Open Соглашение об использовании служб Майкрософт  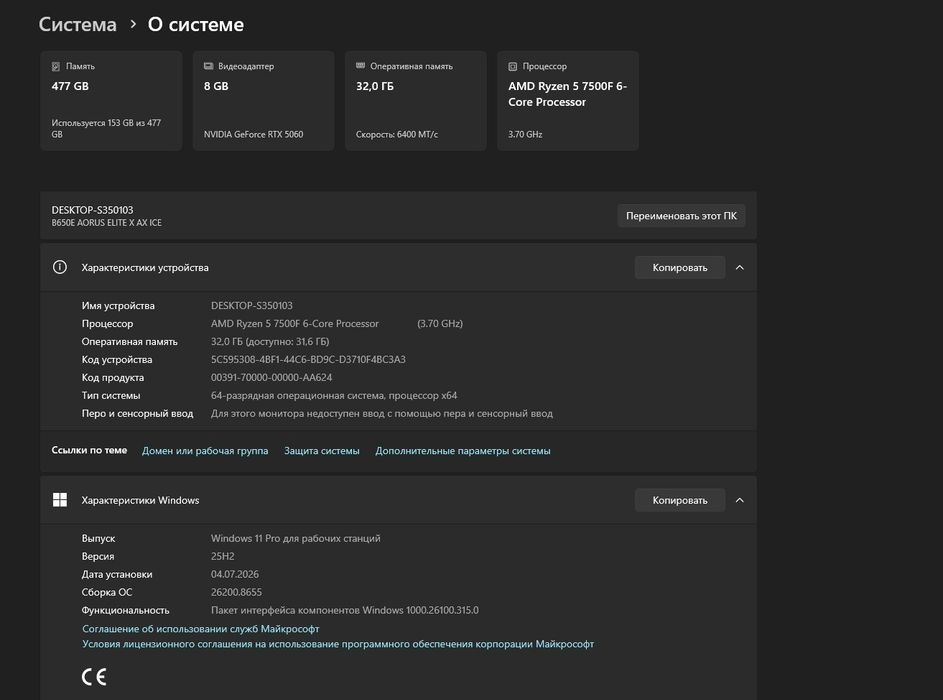pos(200,628)
